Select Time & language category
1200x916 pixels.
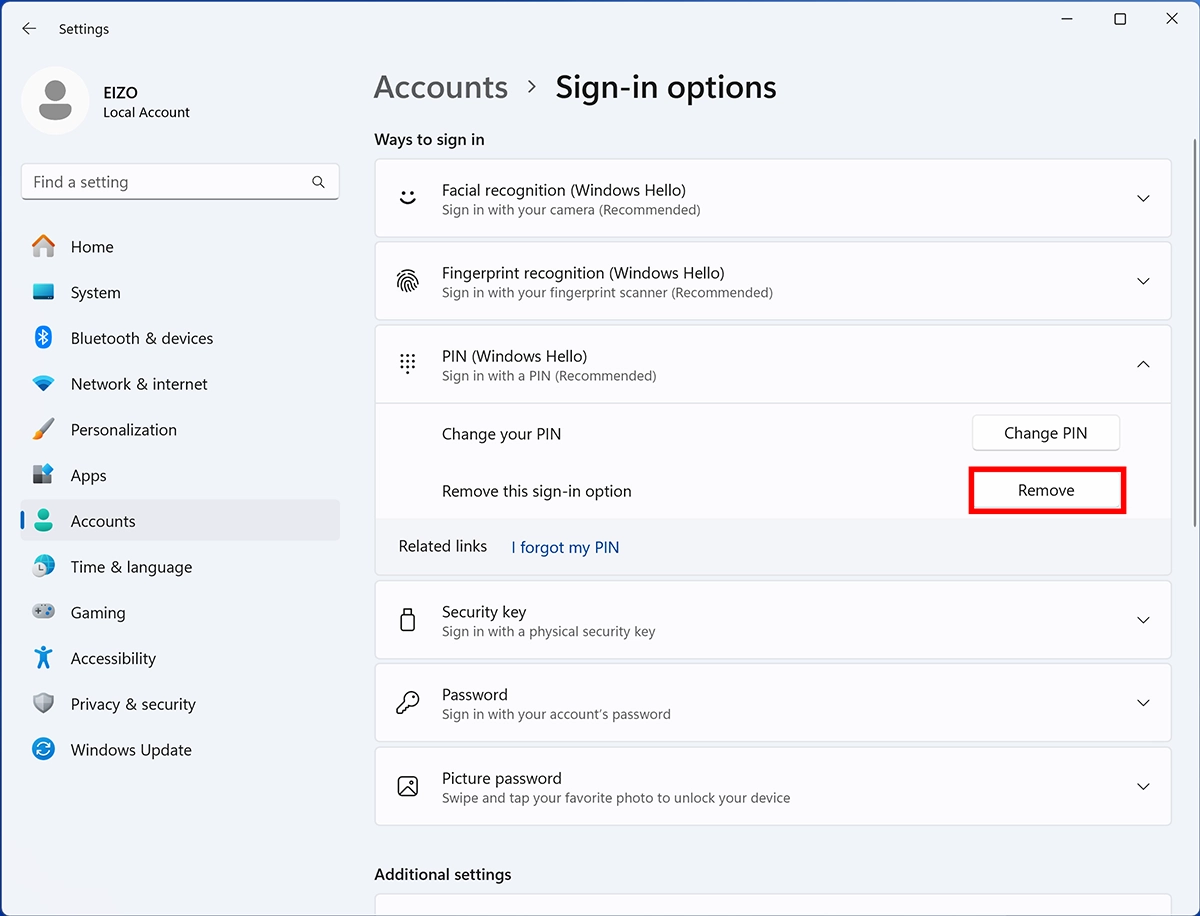click(180, 567)
